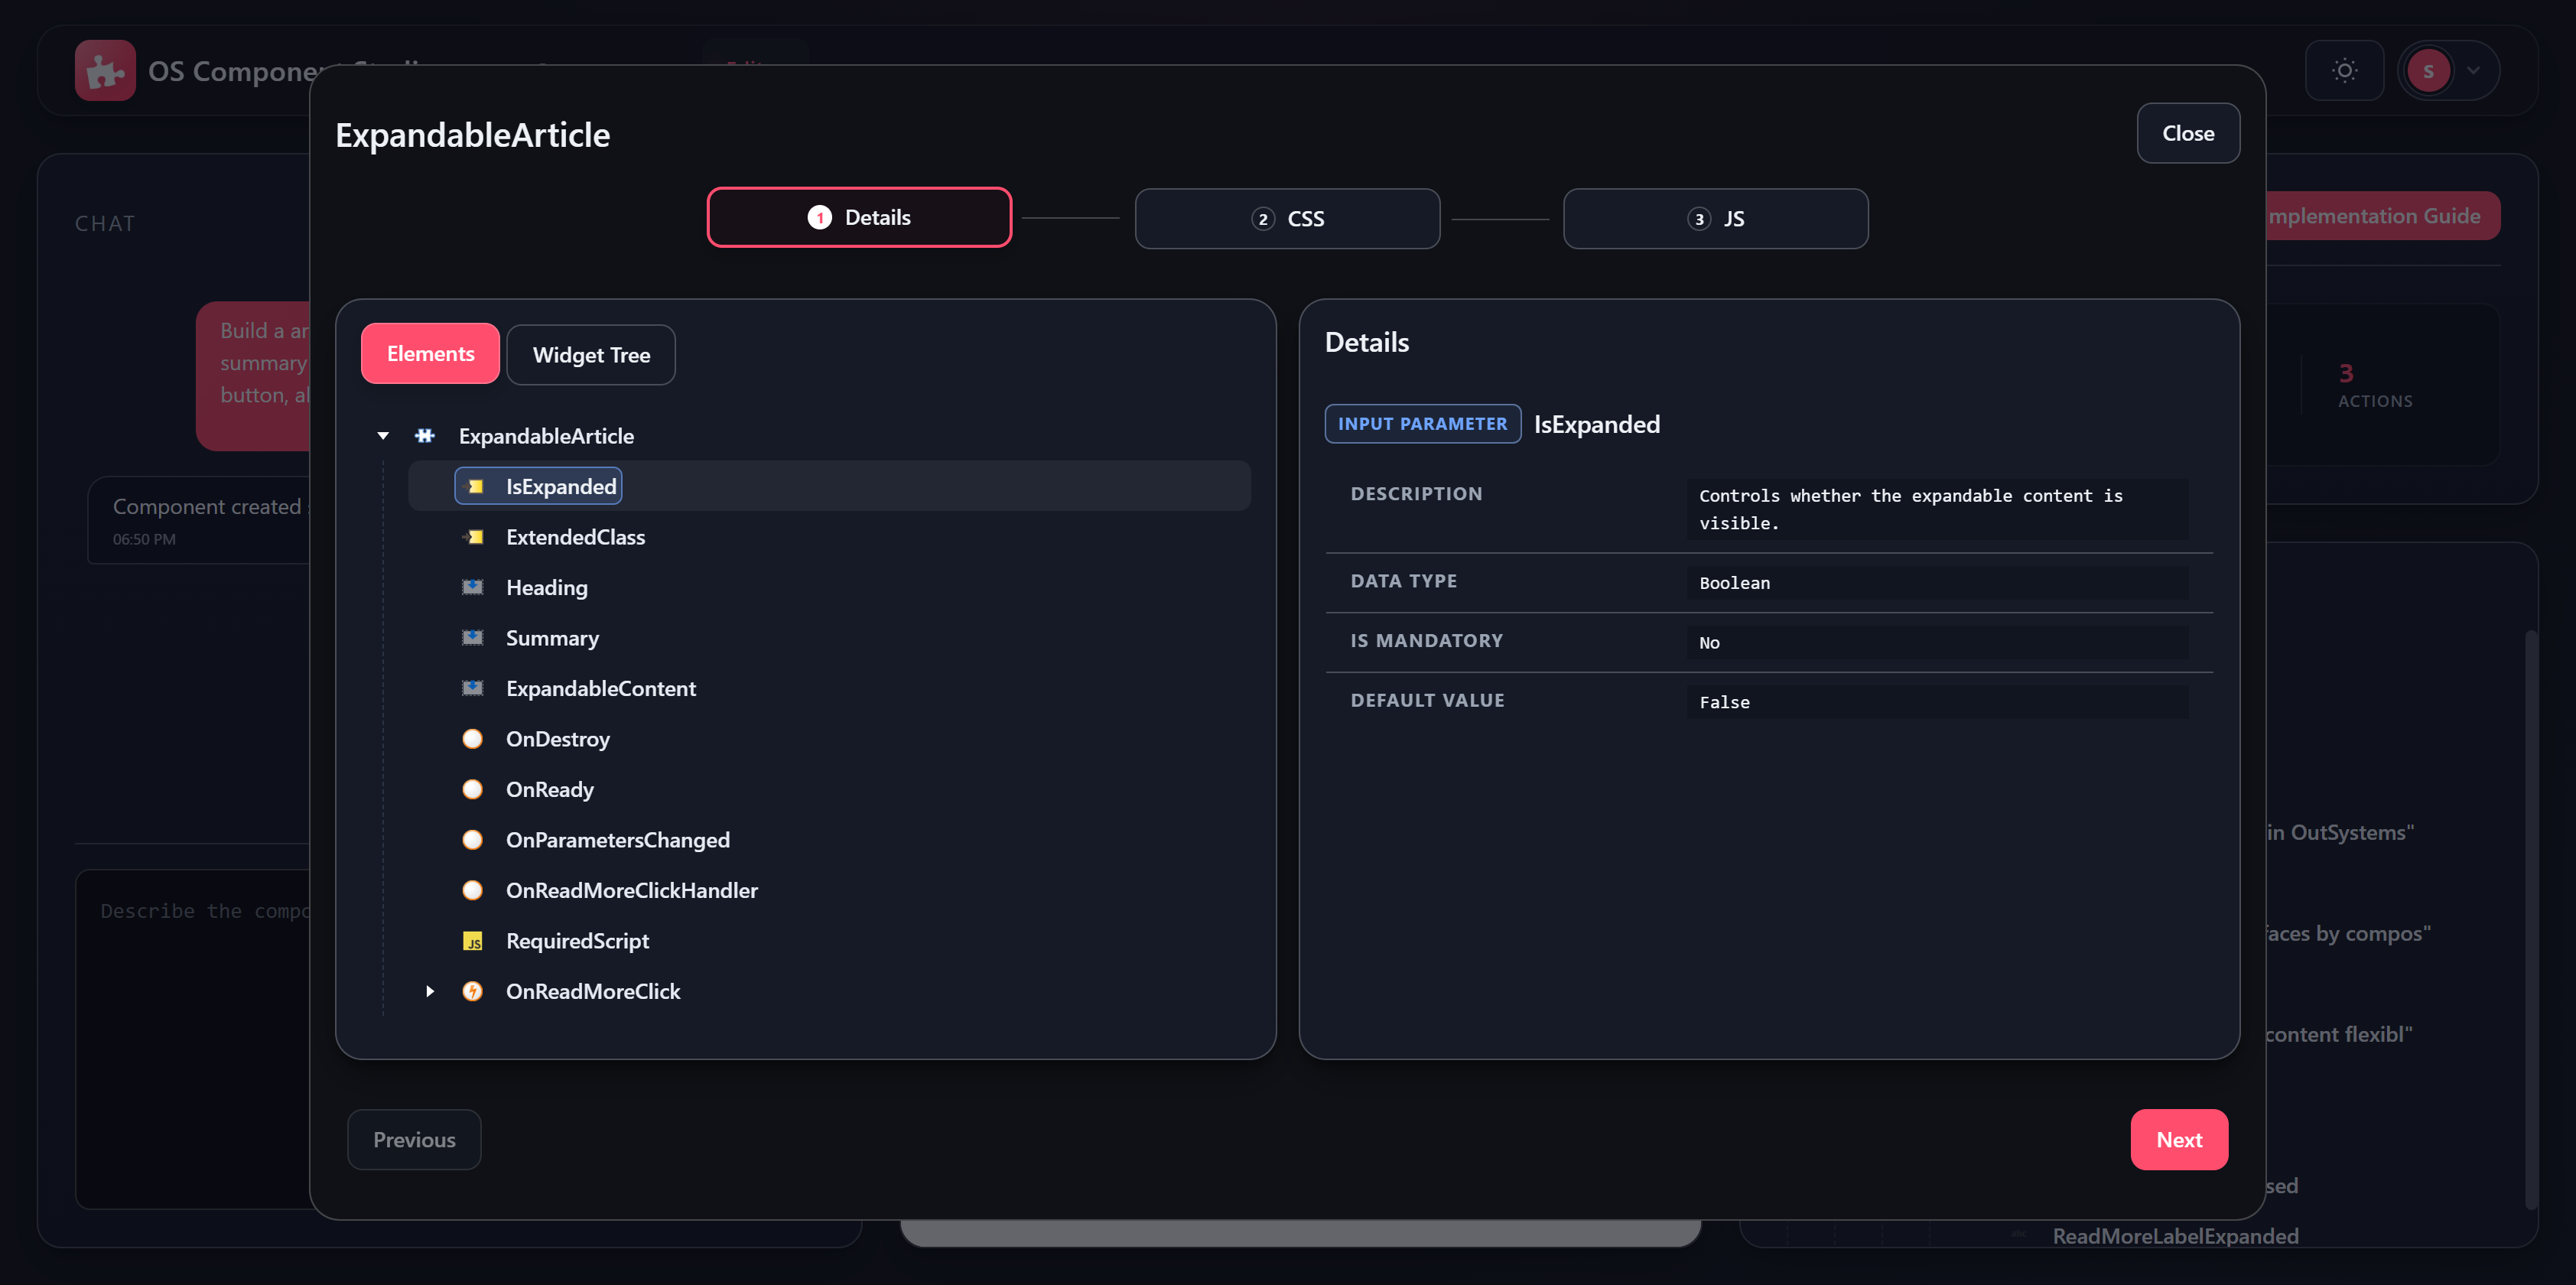Open the user menu chevron

tap(2473, 70)
